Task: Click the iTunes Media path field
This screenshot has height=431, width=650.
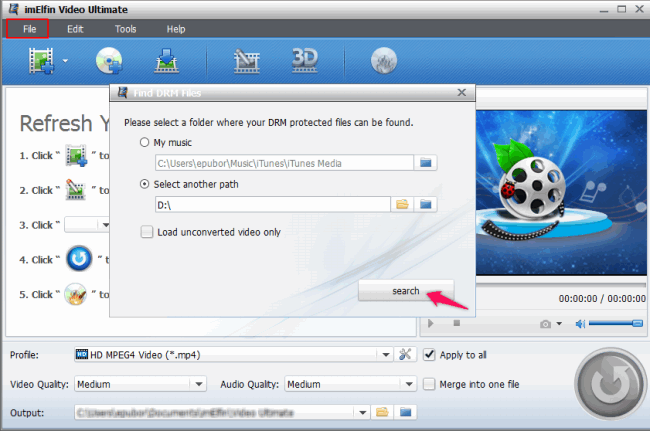Action: [x=284, y=163]
